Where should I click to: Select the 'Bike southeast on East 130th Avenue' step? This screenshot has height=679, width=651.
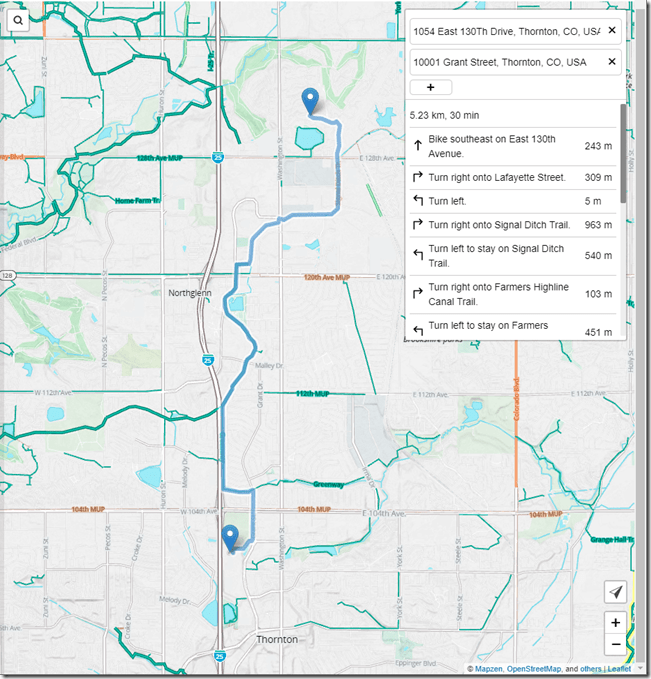[505, 145]
